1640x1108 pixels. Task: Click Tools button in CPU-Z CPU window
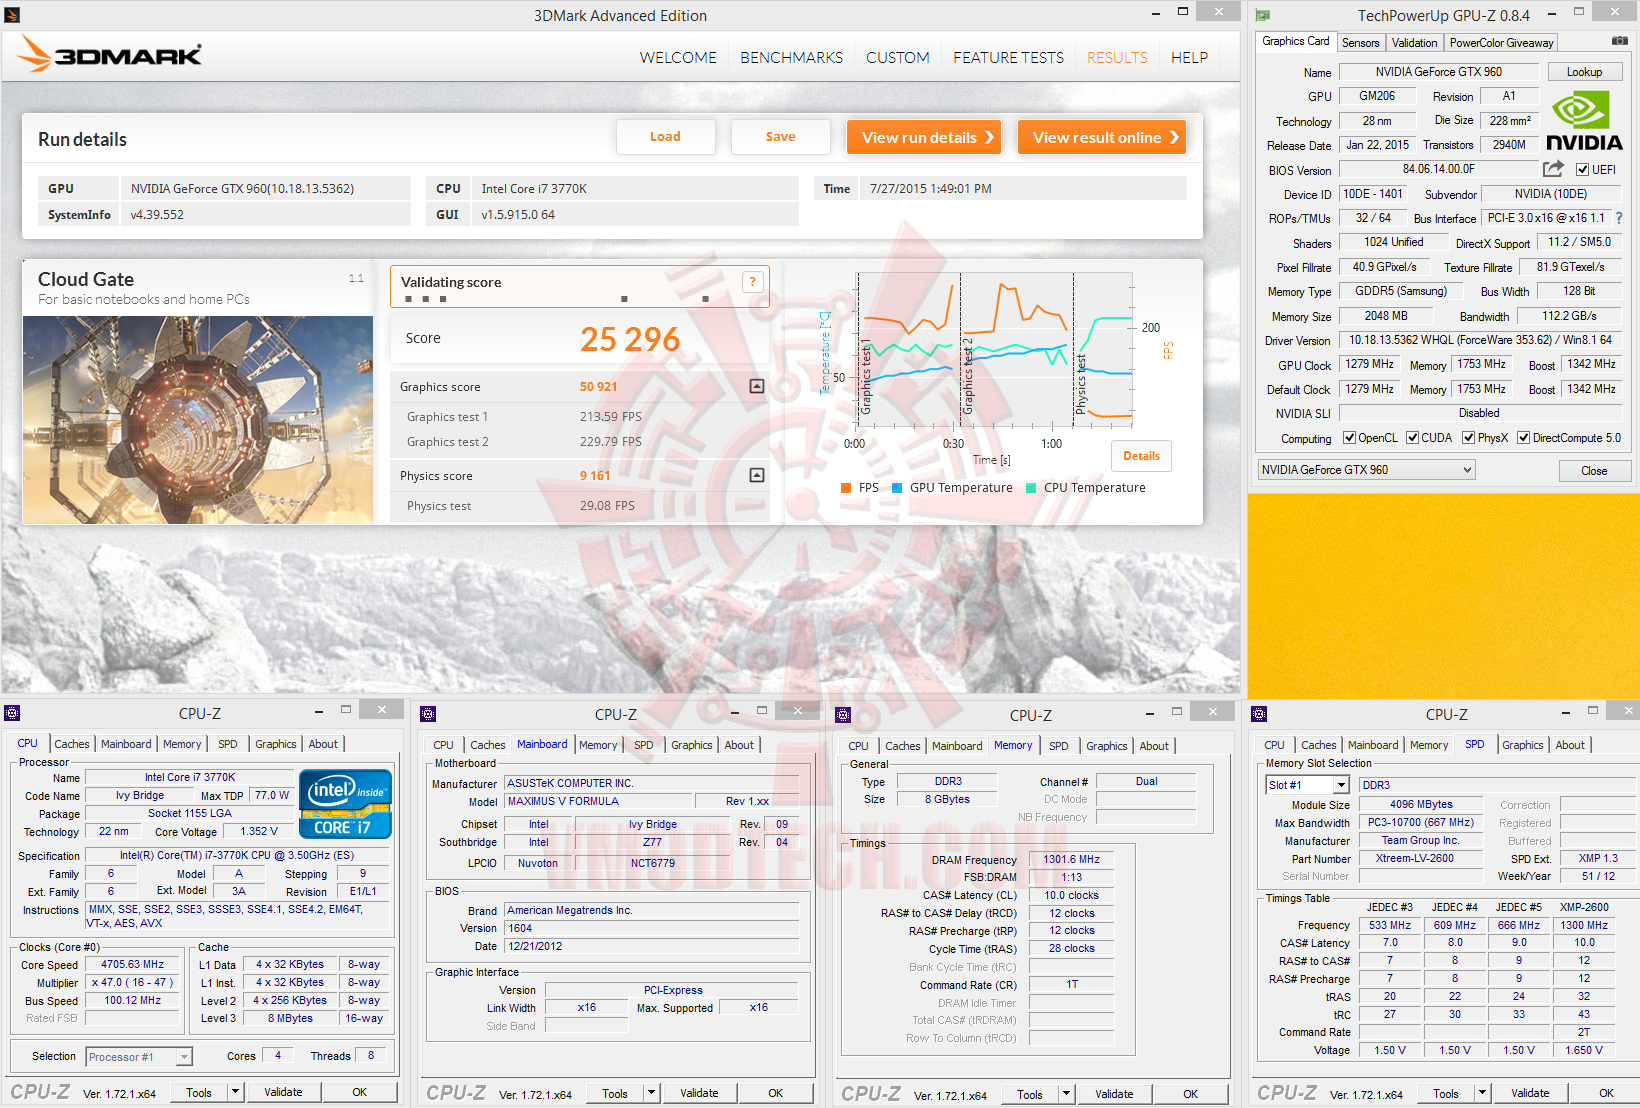click(x=199, y=1092)
